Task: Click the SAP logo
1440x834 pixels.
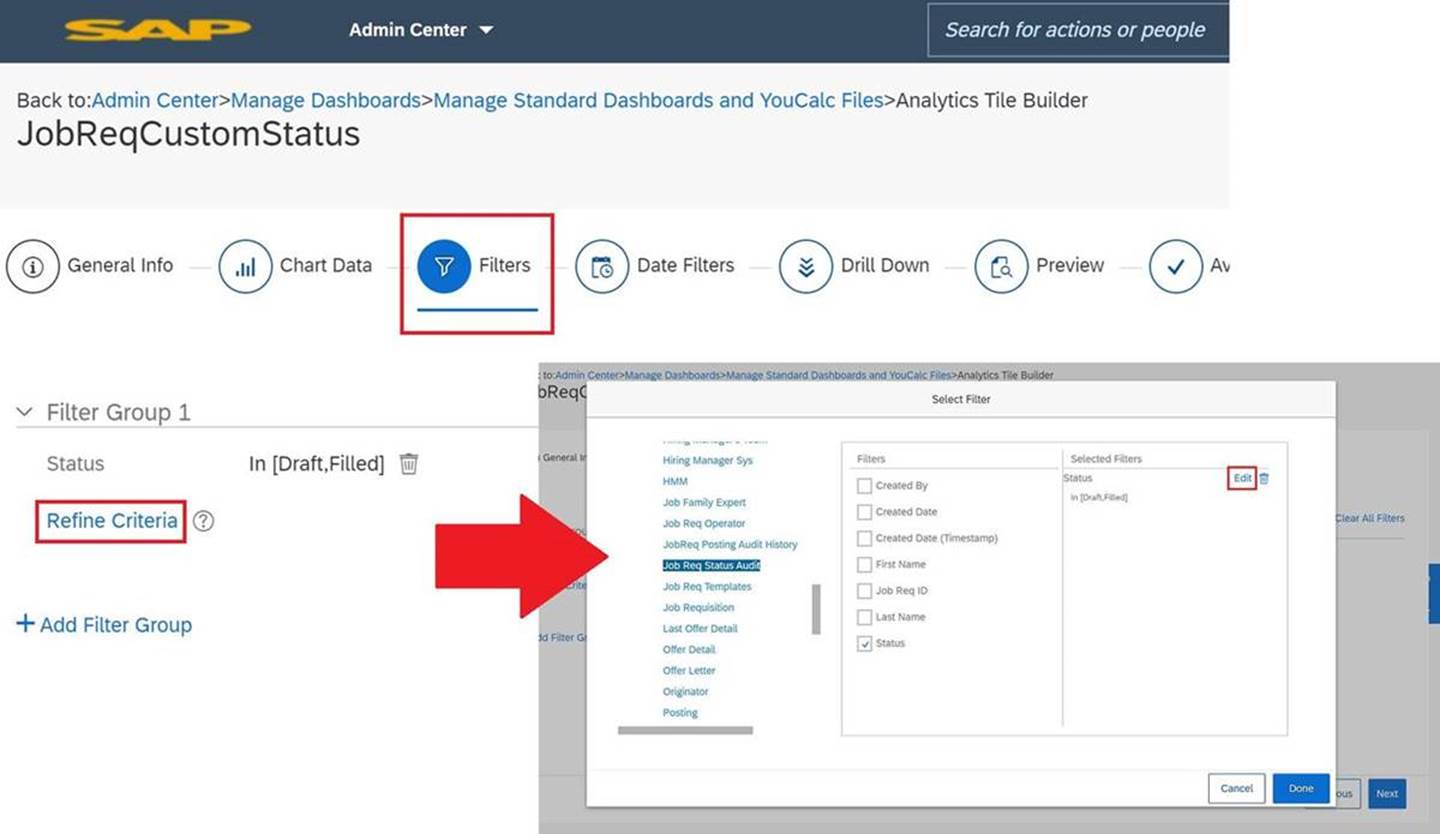Action: 158,30
